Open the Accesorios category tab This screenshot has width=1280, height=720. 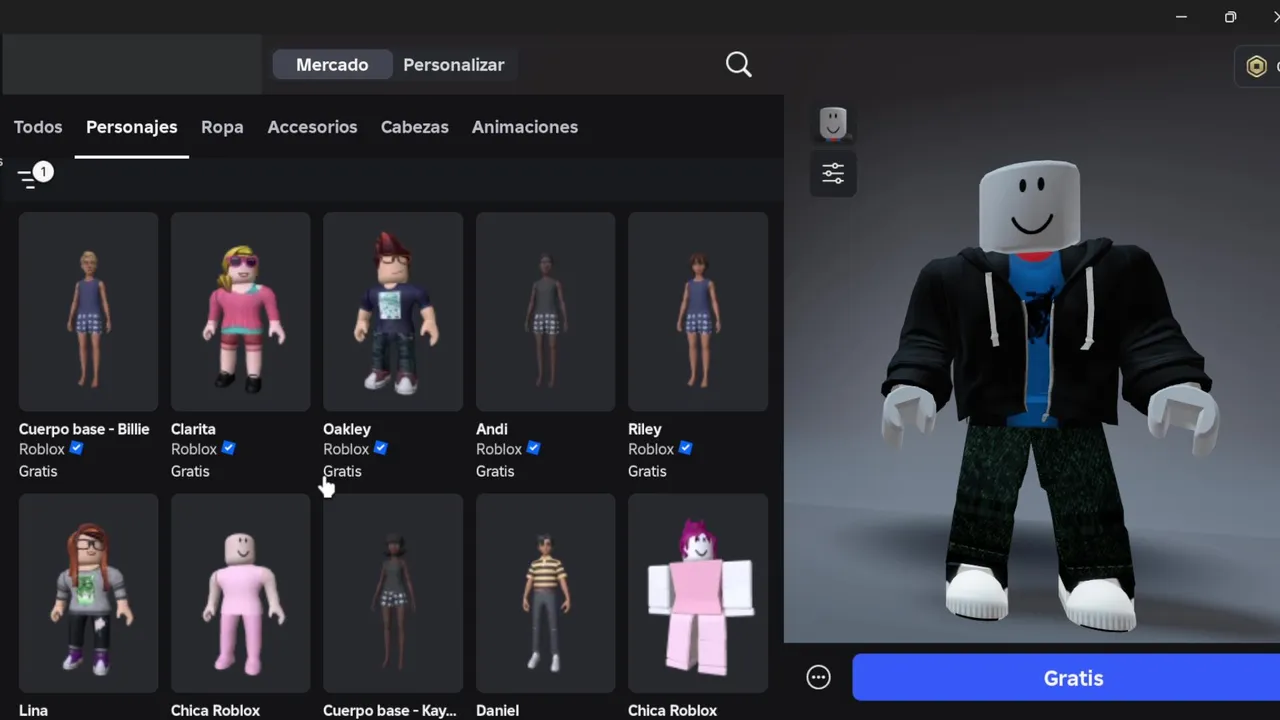(x=312, y=127)
